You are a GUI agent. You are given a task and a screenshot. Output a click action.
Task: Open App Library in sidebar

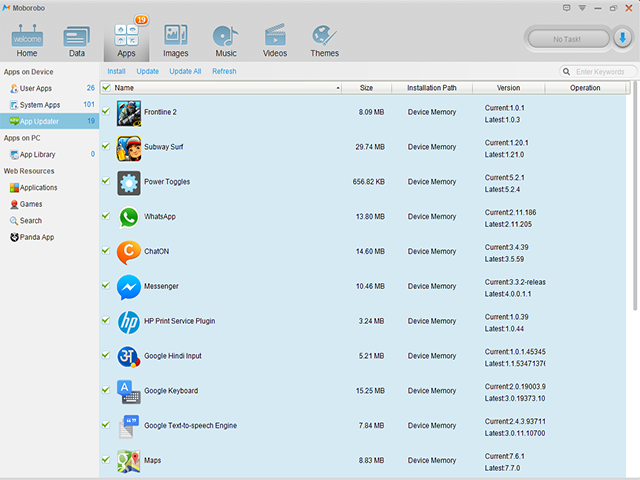coord(49,154)
